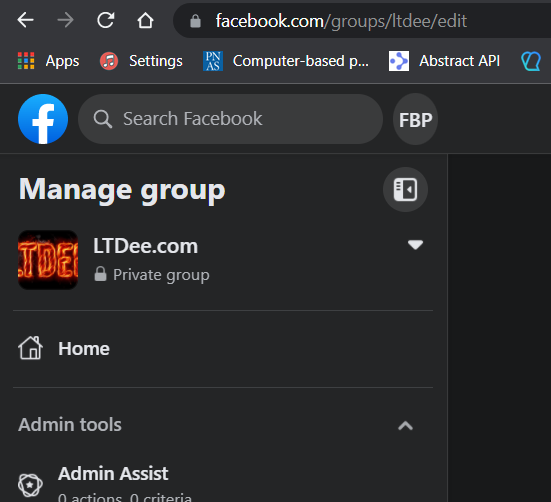
Task: Click the Facebook logo
Action: (43, 119)
